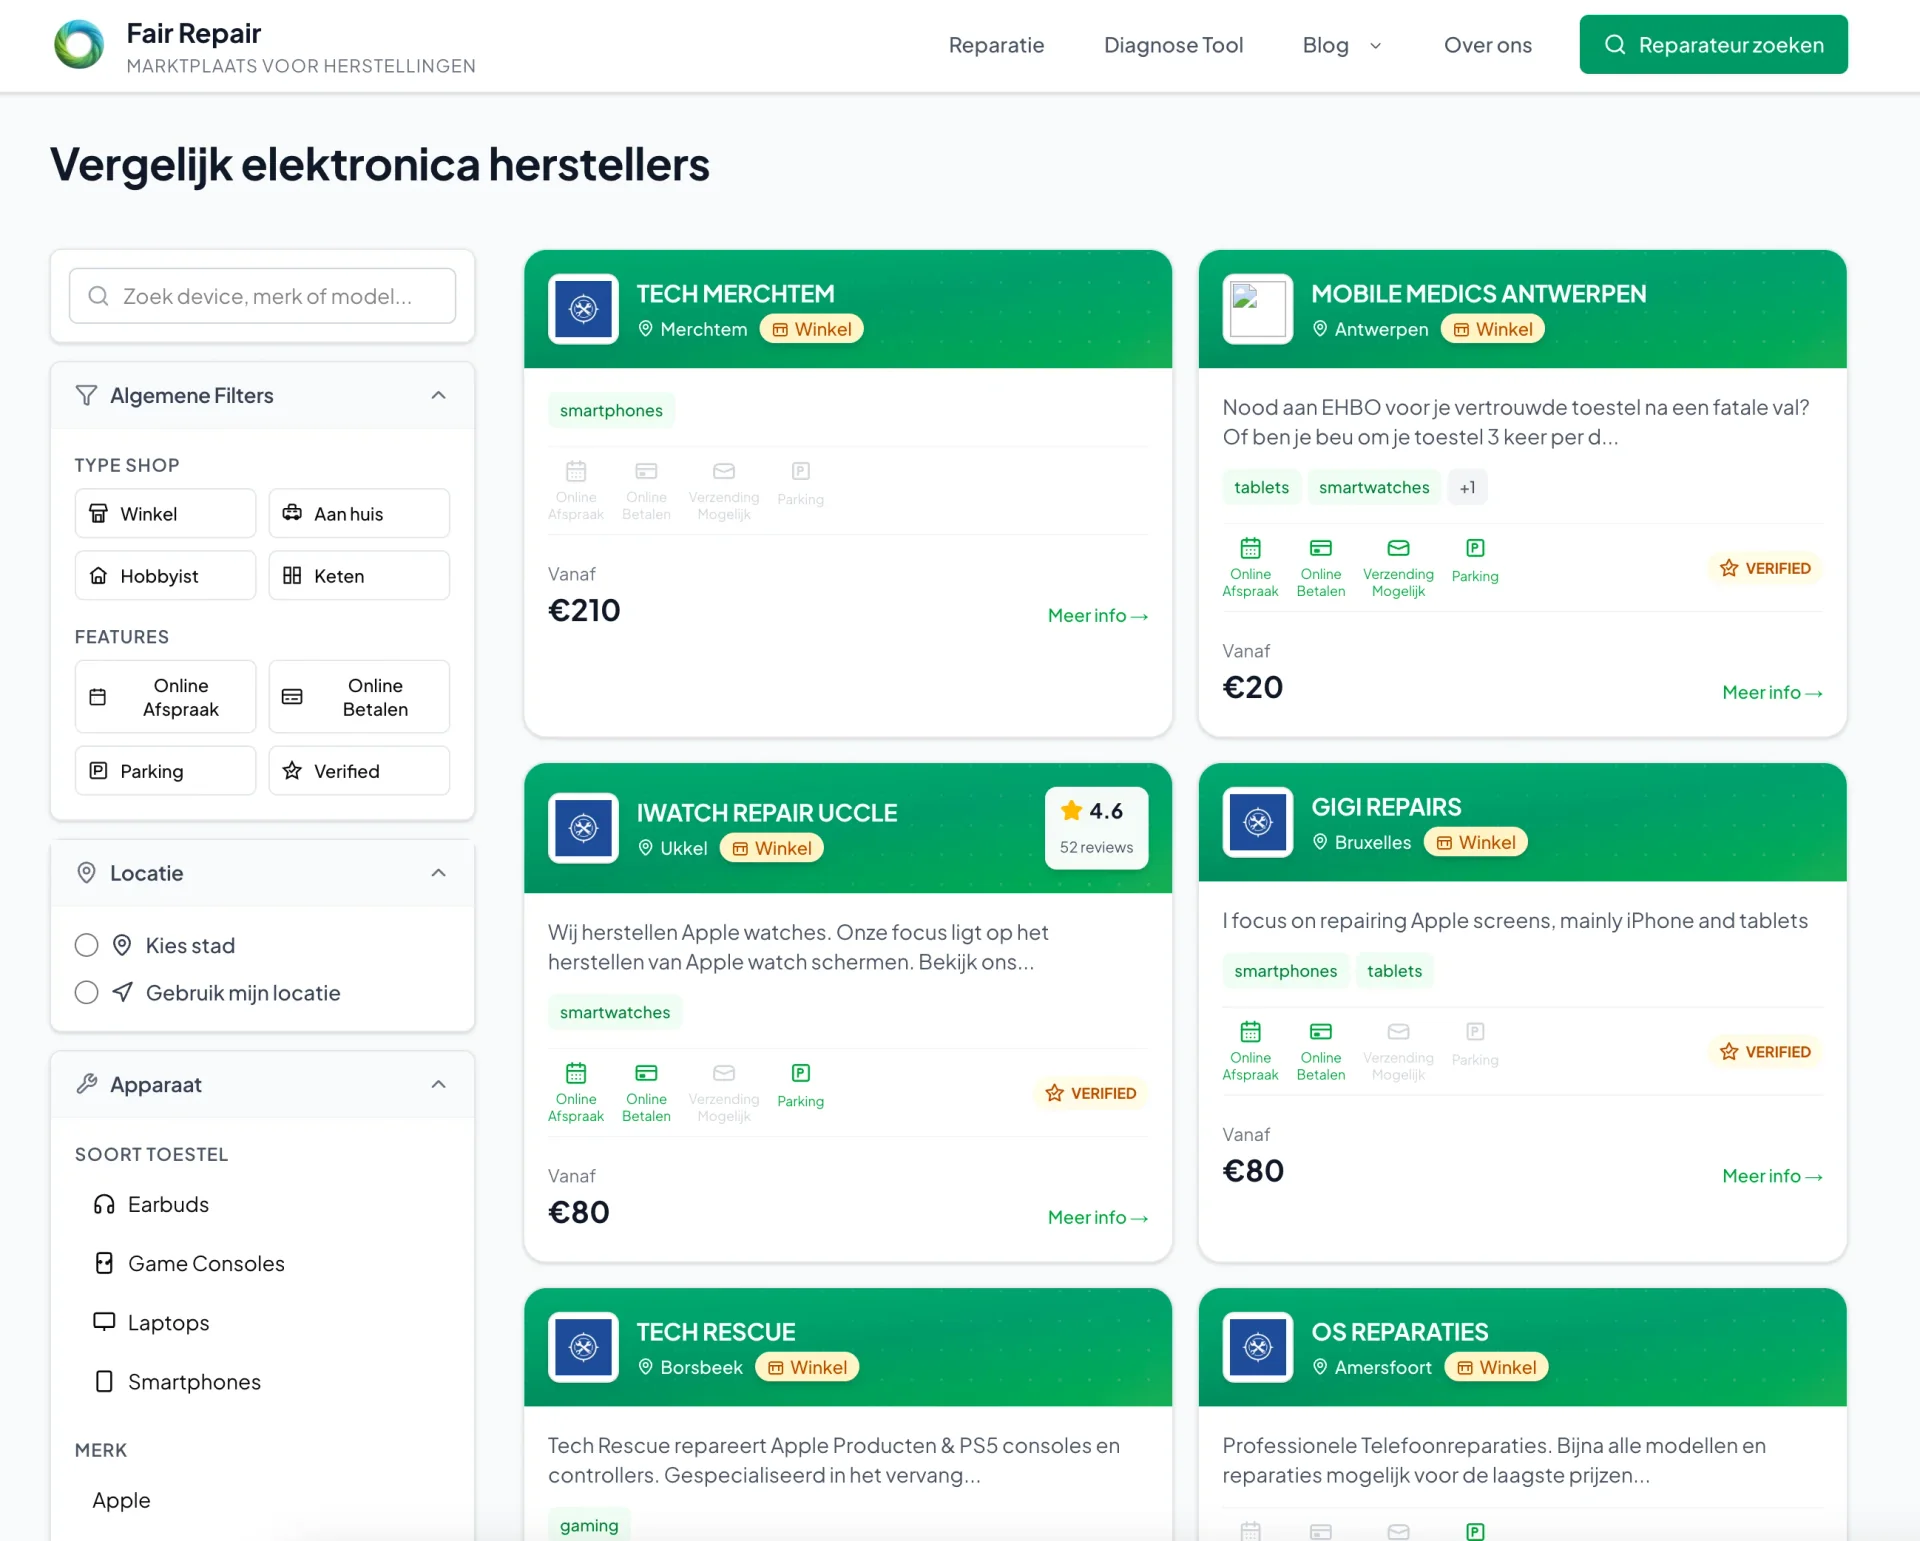Click the Fair Repair logo icon
The width and height of the screenshot is (1920, 1541).
[79, 45]
